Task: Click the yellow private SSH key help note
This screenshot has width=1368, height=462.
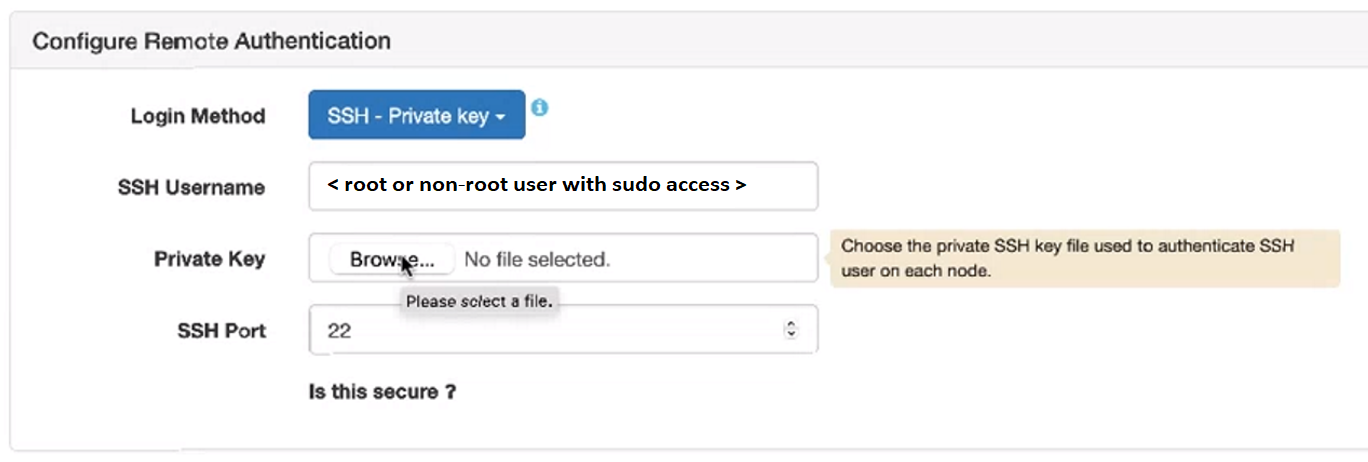Action: coord(1085,258)
